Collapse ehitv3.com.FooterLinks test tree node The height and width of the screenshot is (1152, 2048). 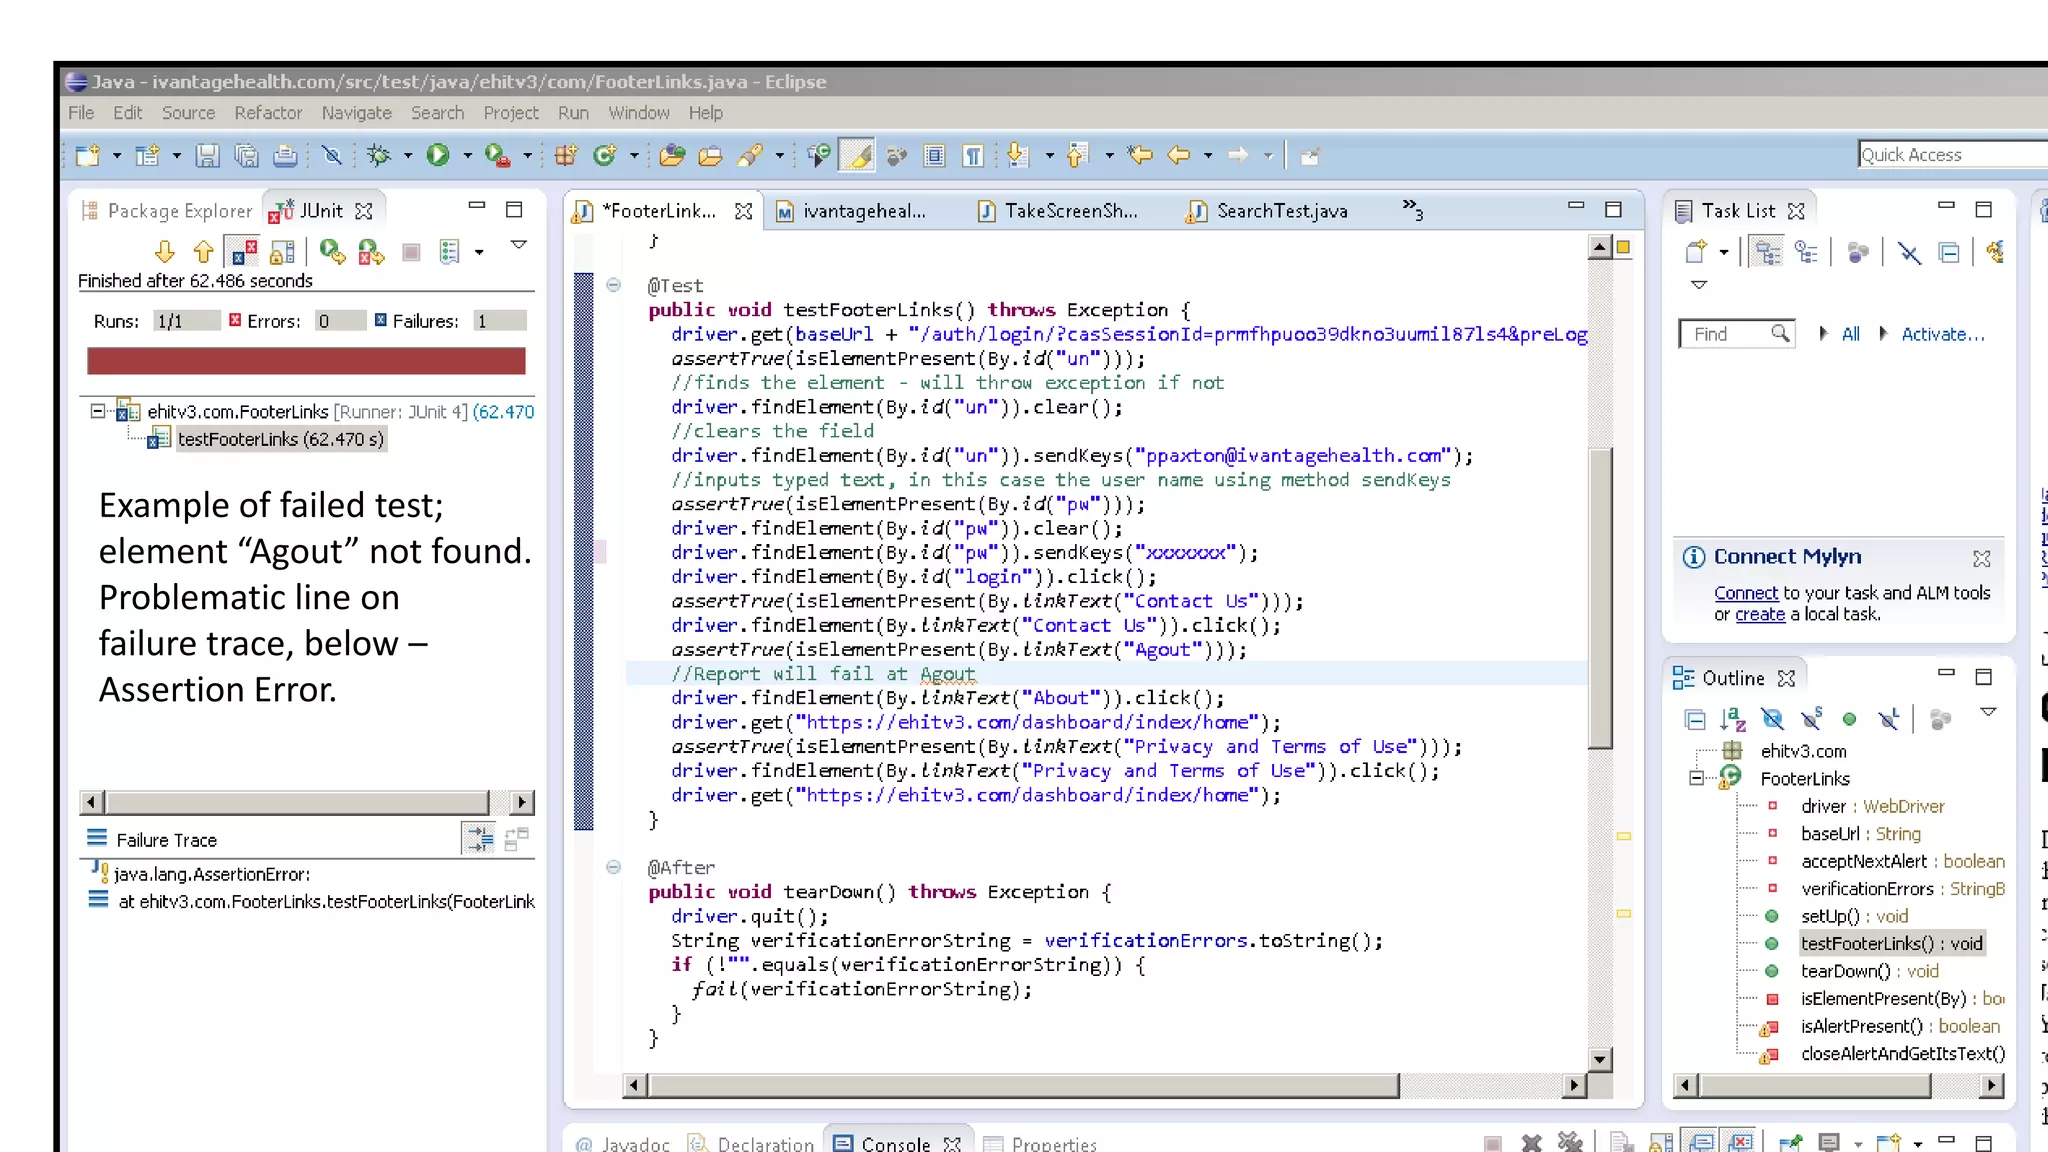click(x=97, y=411)
